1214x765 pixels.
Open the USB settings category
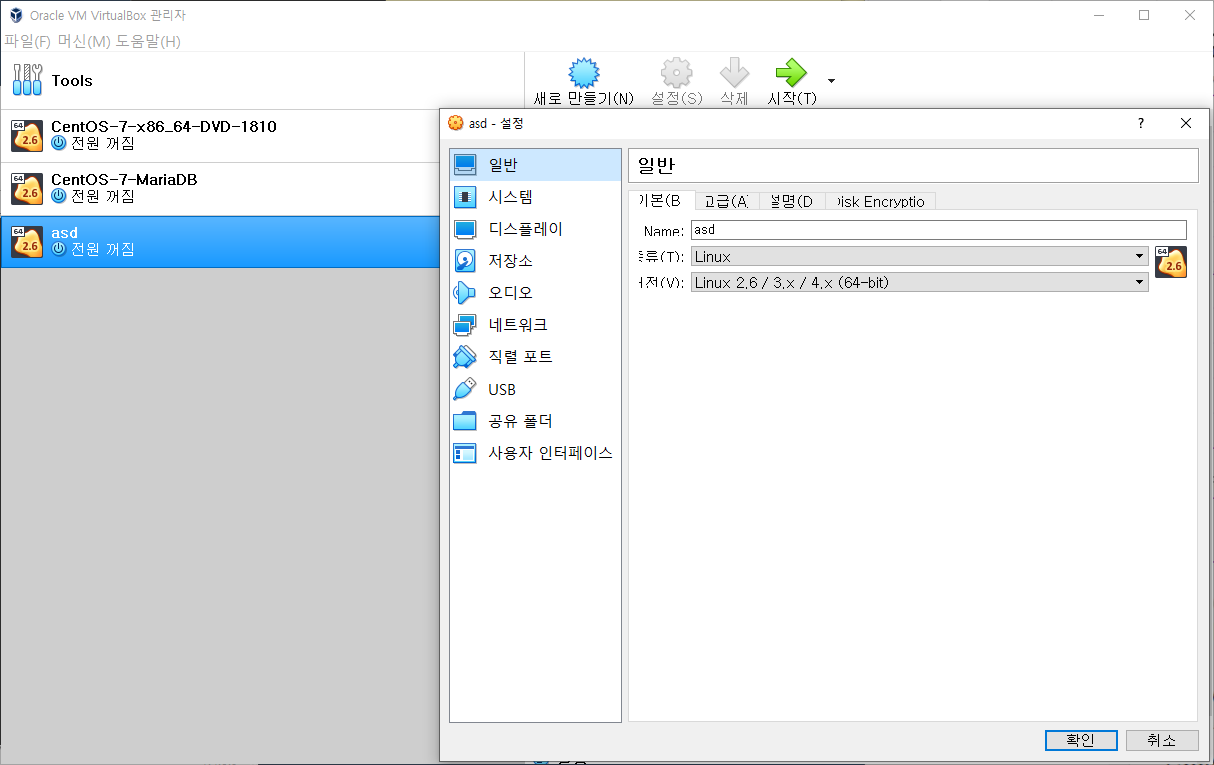point(535,389)
